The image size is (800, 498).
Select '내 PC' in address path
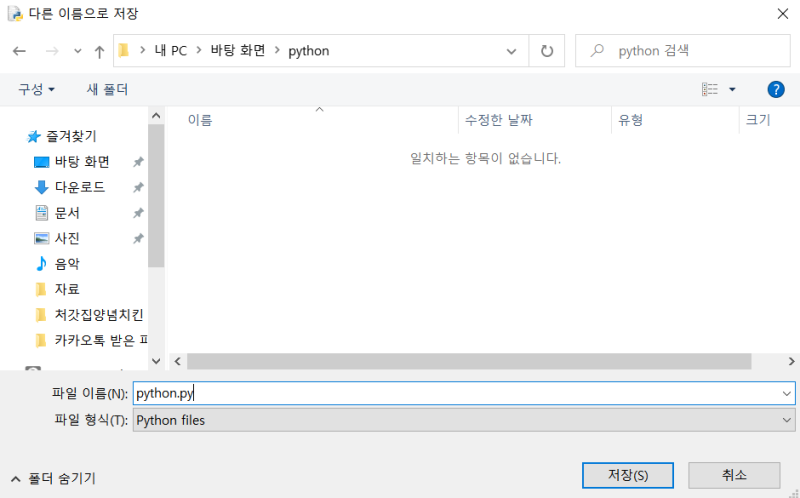[x=171, y=51]
